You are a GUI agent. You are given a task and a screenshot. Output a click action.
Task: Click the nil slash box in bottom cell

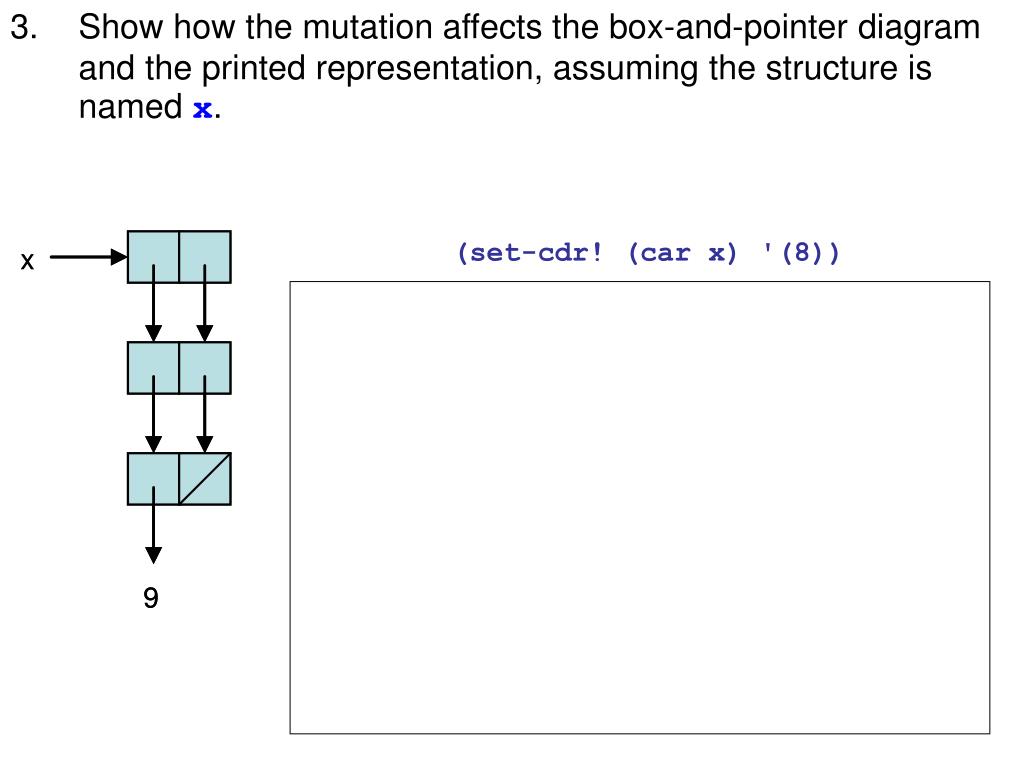point(205,479)
